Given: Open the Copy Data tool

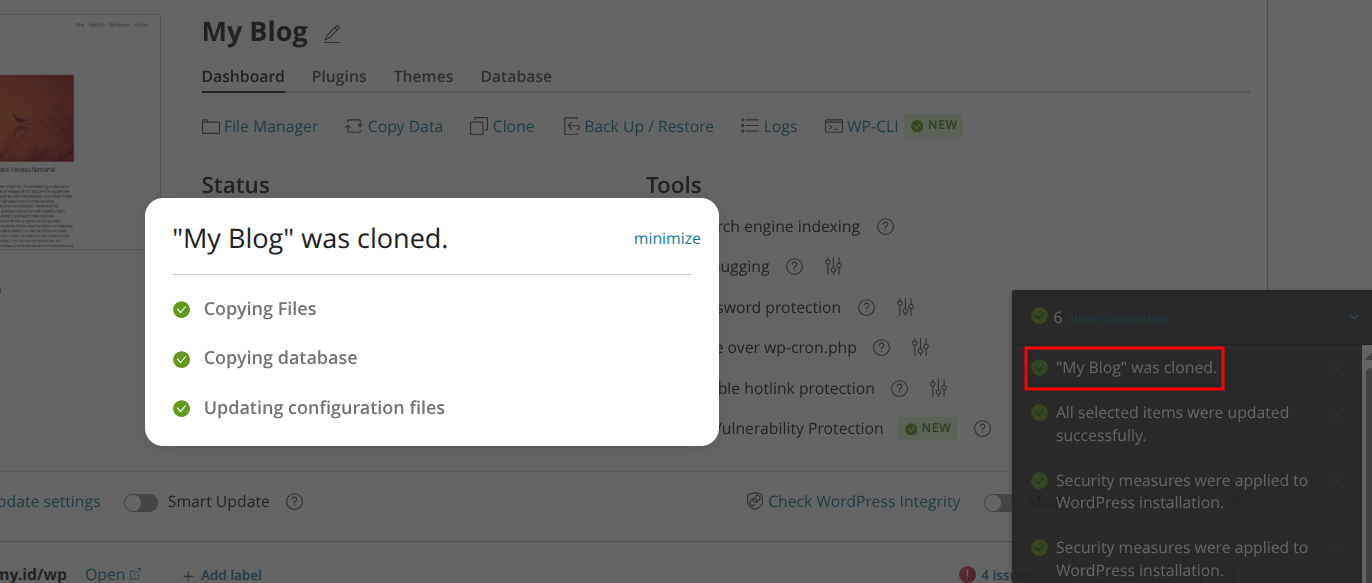Looking at the screenshot, I should pos(394,126).
